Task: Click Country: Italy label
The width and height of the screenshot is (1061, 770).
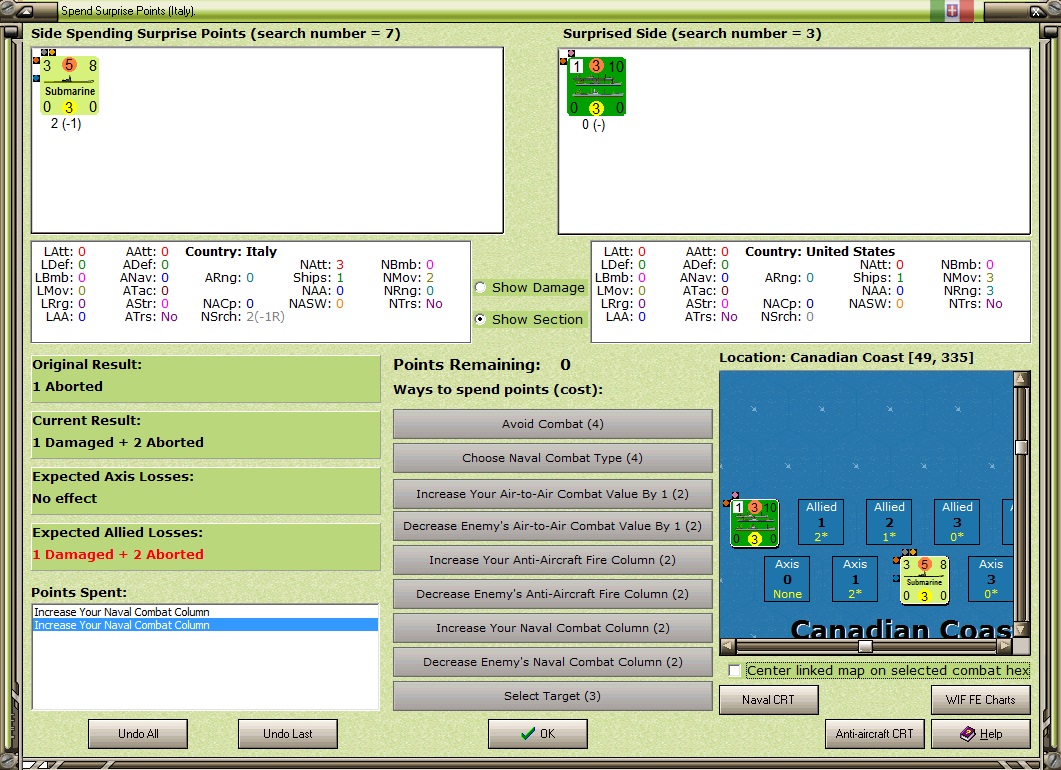Action: [x=231, y=251]
